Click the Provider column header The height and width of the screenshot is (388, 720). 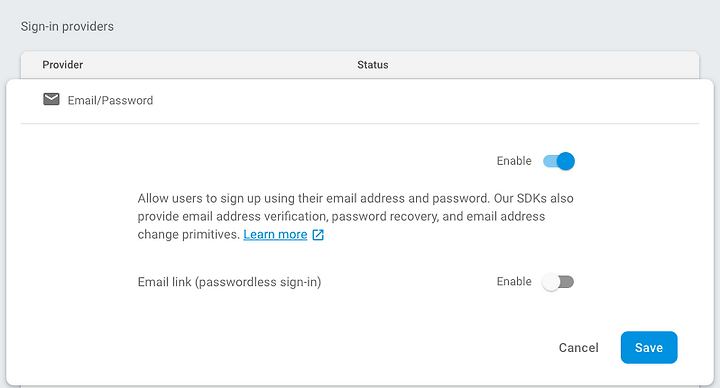pos(62,65)
